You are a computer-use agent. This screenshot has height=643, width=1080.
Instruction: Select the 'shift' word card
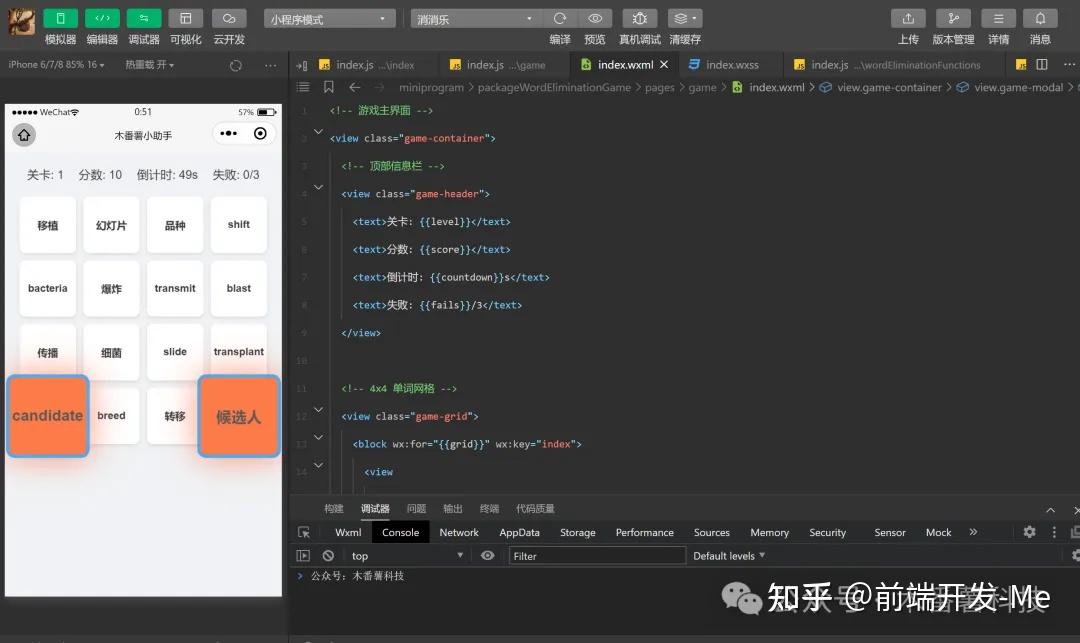click(x=238, y=224)
